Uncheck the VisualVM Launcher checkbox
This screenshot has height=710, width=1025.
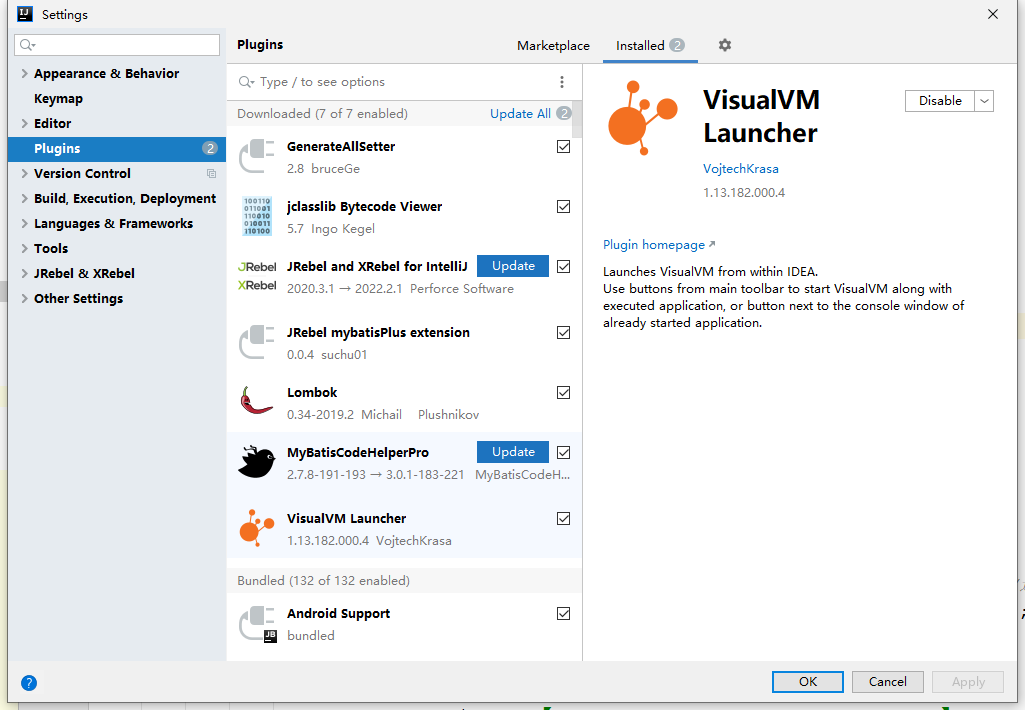tap(563, 518)
